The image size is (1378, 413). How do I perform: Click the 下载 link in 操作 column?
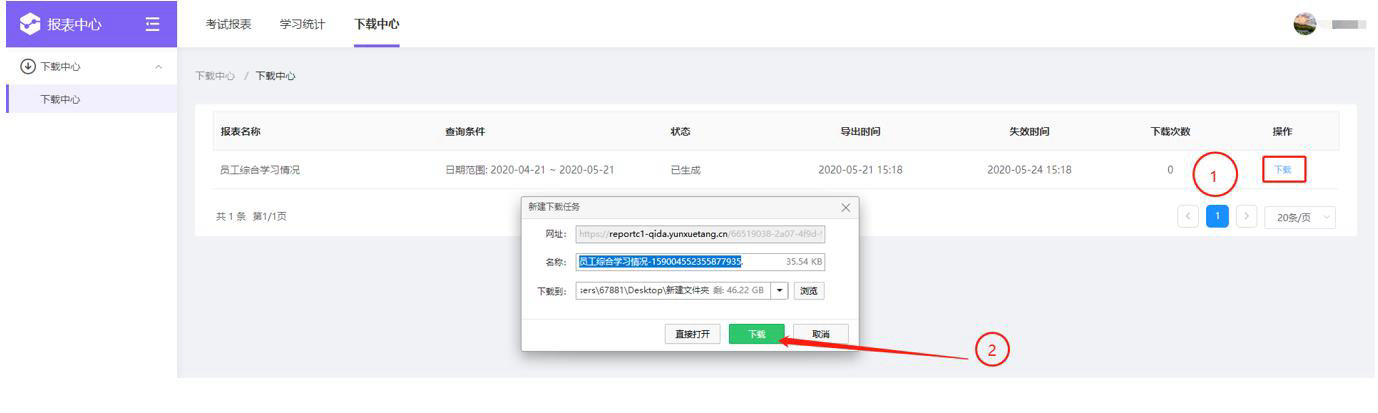click(1282, 170)
